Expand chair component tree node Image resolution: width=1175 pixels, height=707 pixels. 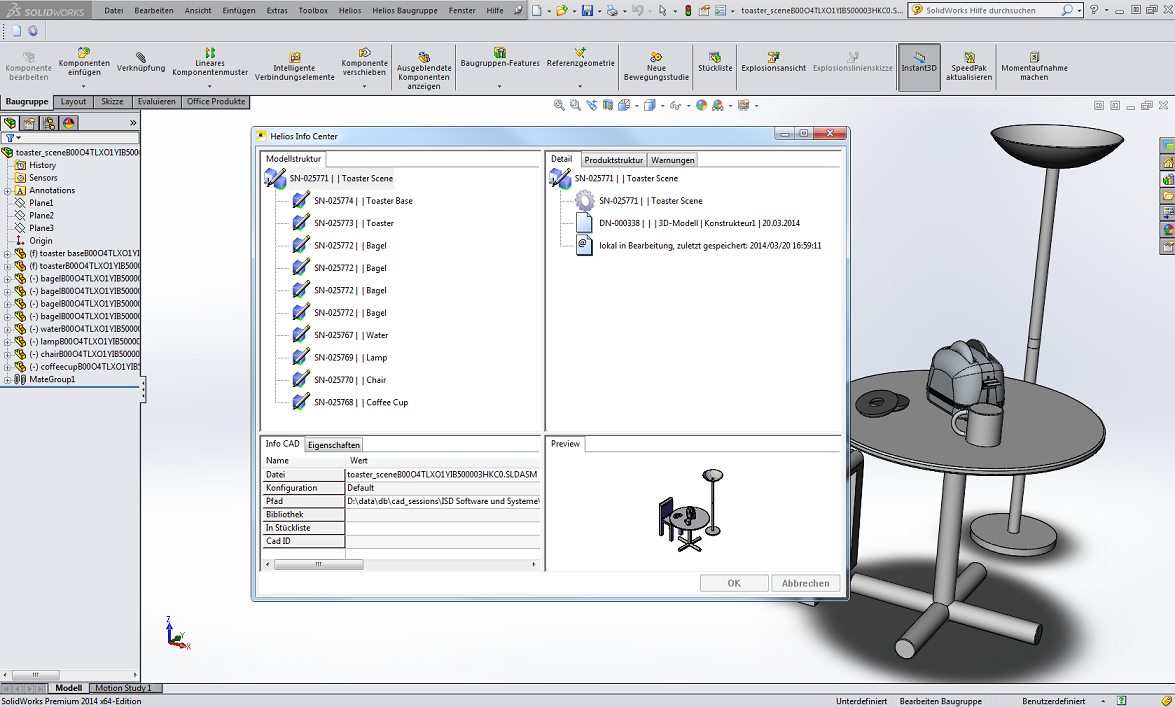(7, 355)
